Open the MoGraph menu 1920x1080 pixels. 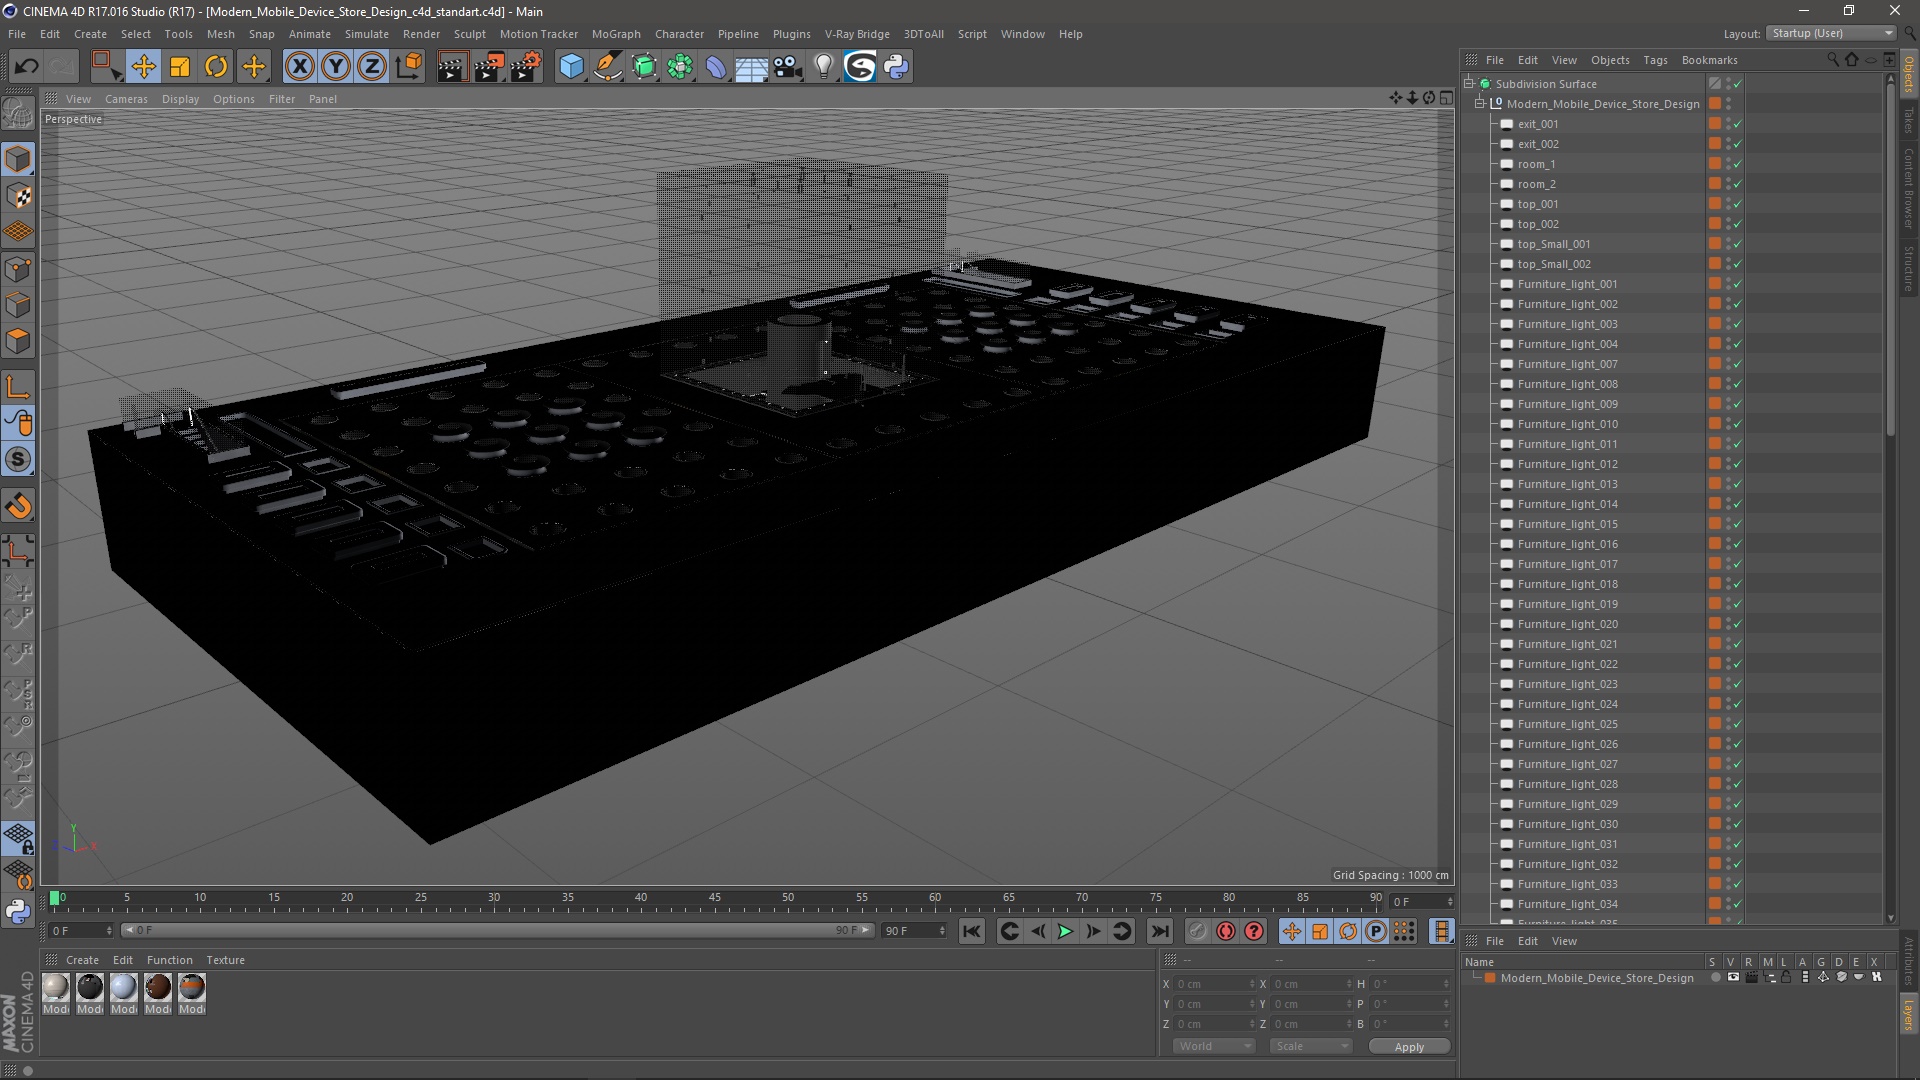pos(616,34)
